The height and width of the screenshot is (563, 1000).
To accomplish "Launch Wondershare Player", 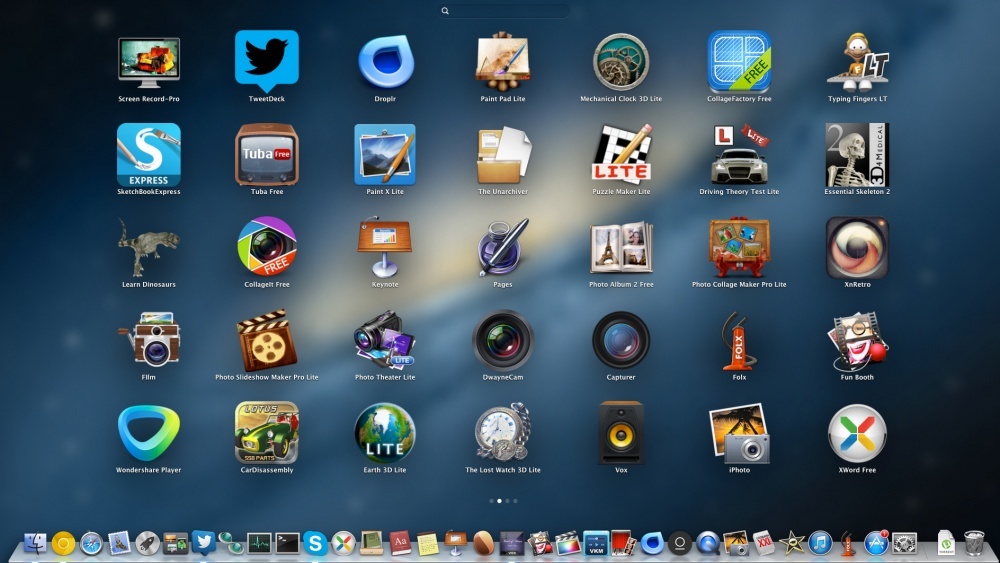I will tap(149, 433).
